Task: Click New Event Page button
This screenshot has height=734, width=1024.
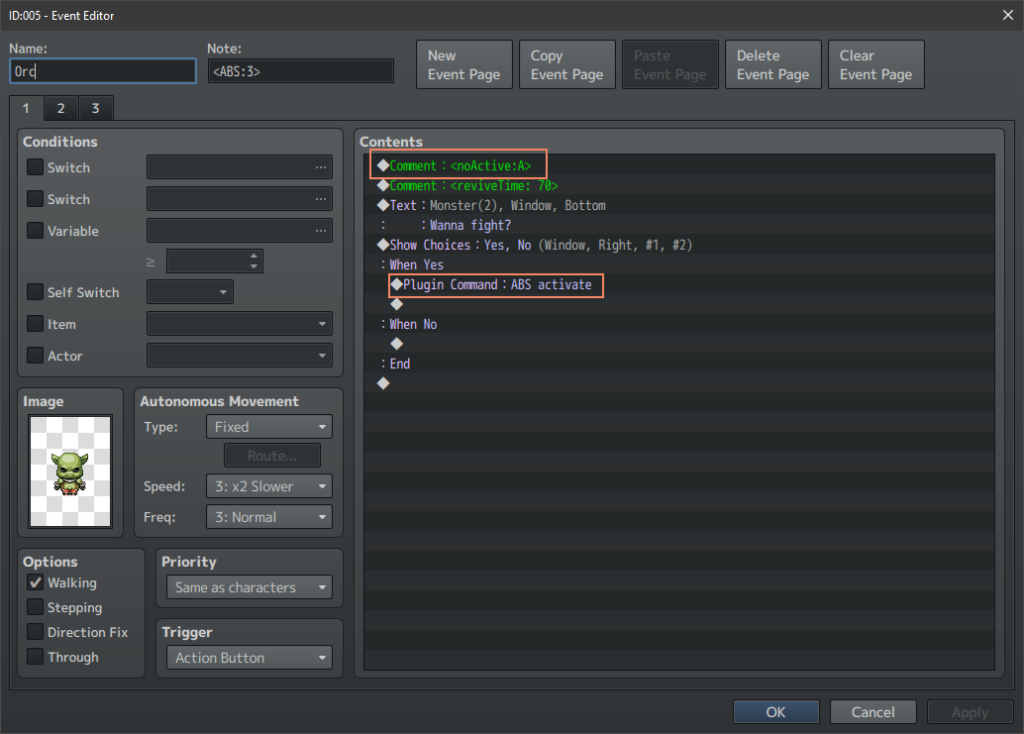Action: [464, 65]
